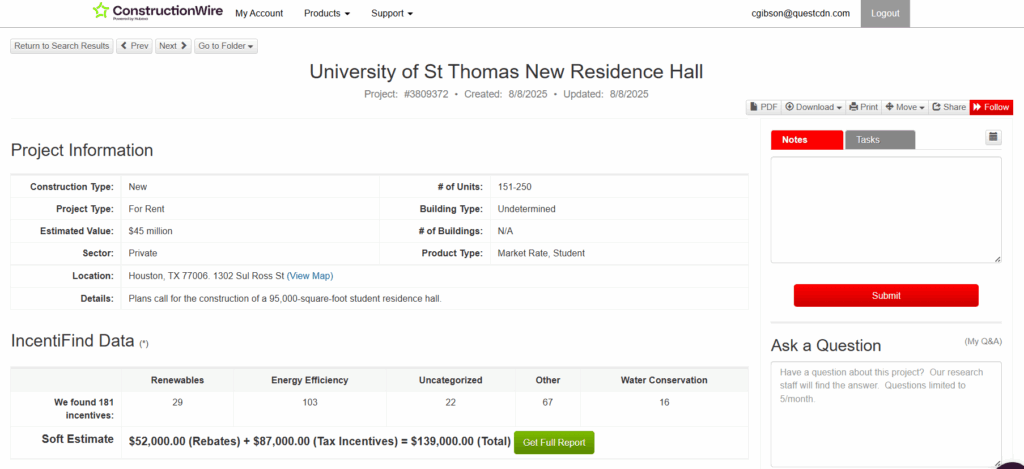Follow this project
1024x469 pixels.
tap(991, 107)
